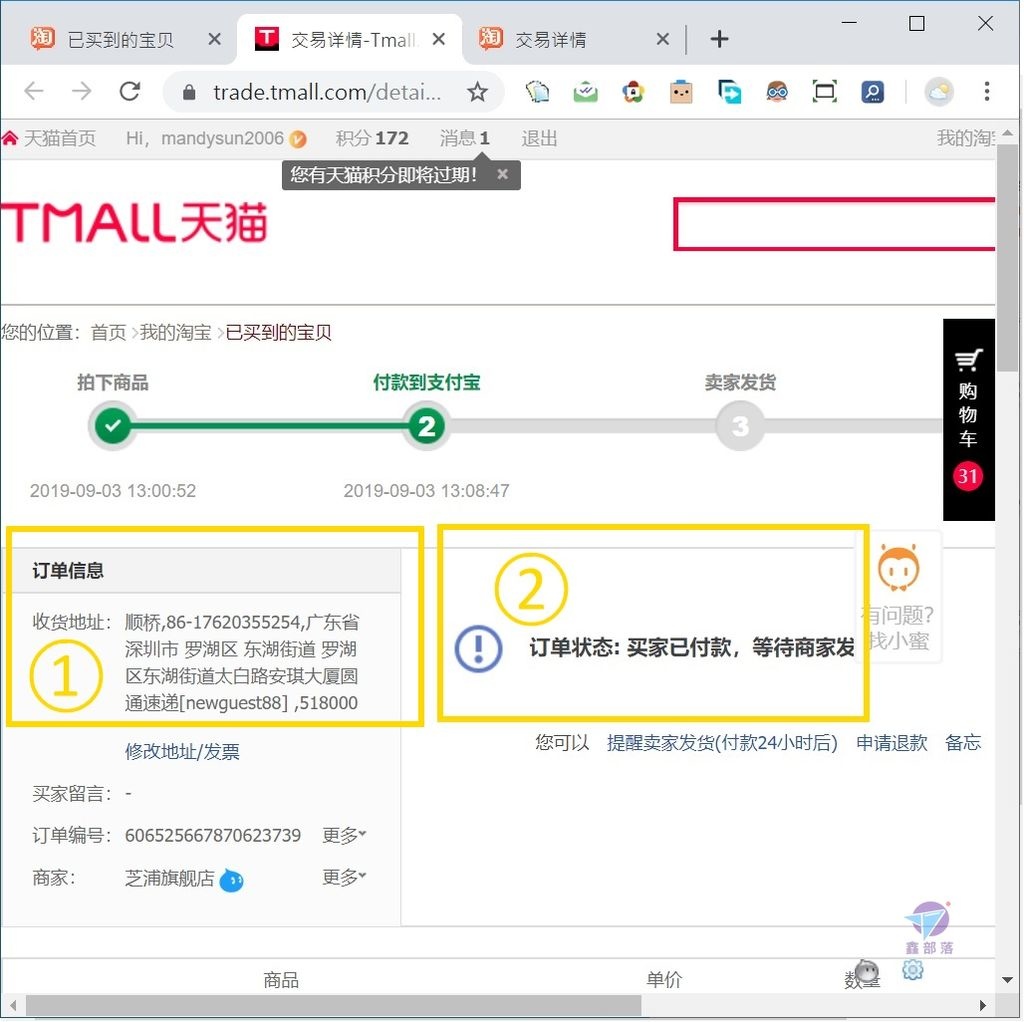Click 修改地址/发票 link
This screenshot has width=1024, height=1022.
[182, 752]
